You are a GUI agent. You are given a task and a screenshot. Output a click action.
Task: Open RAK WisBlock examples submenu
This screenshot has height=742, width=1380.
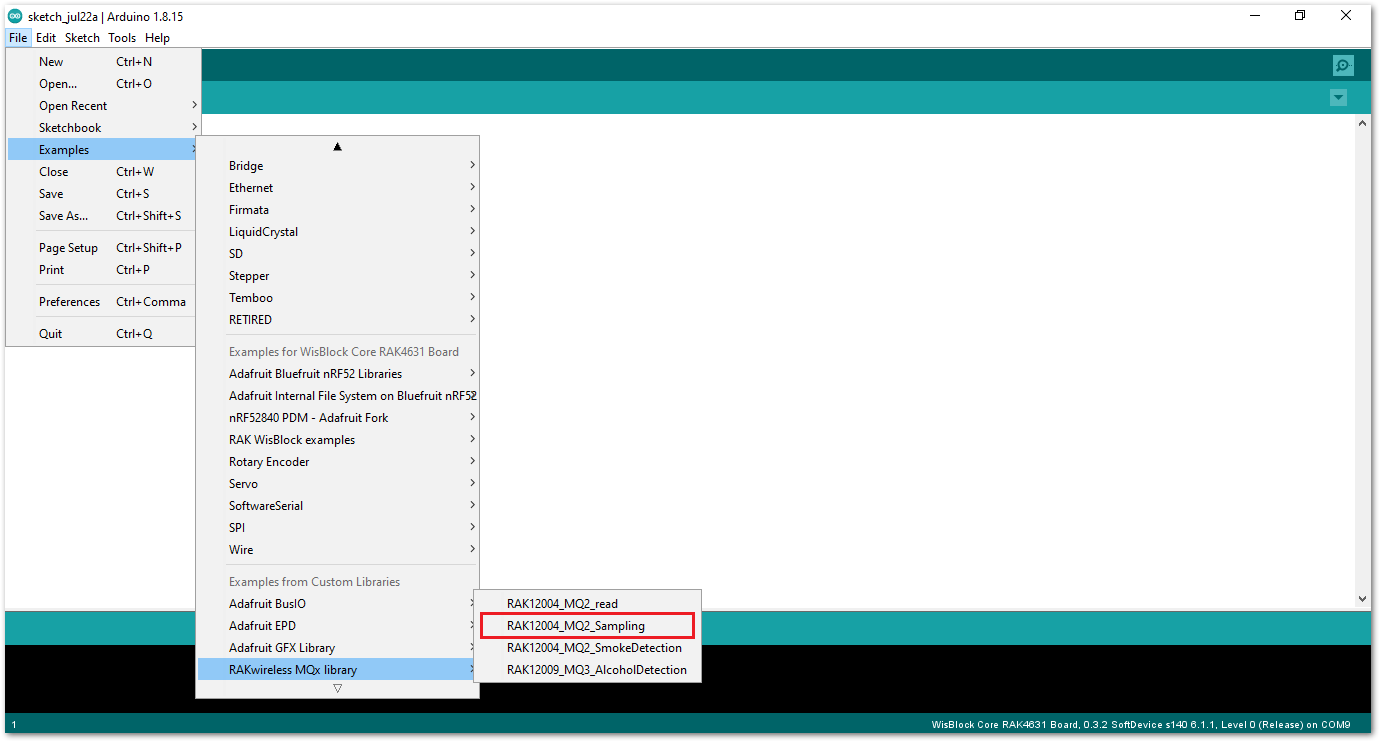[x=338, y=440]
